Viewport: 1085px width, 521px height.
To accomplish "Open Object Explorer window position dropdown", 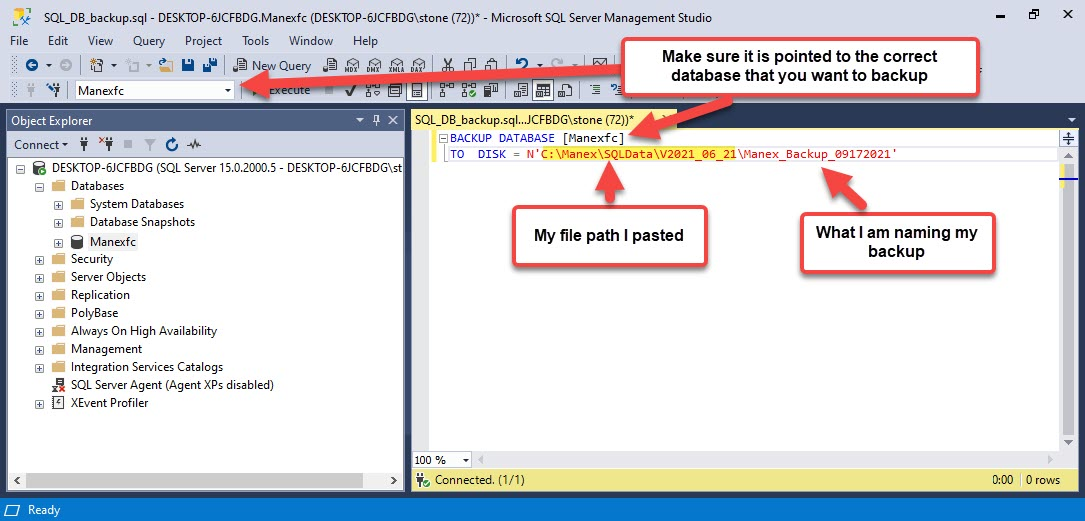I will (x=360, y=120).
